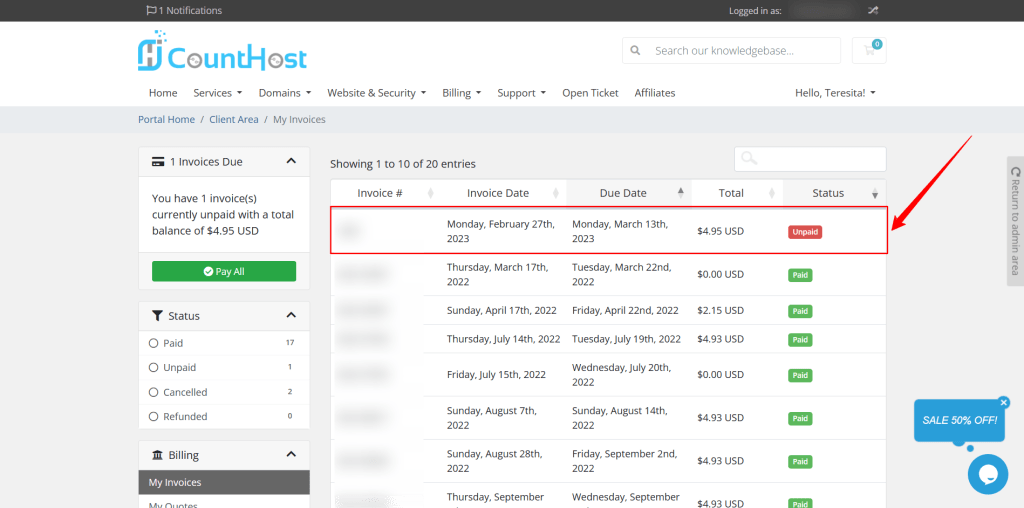Open the Hello, Teresita! account menu
Viewport: 1024px width, 508px height.
point(835,93)
